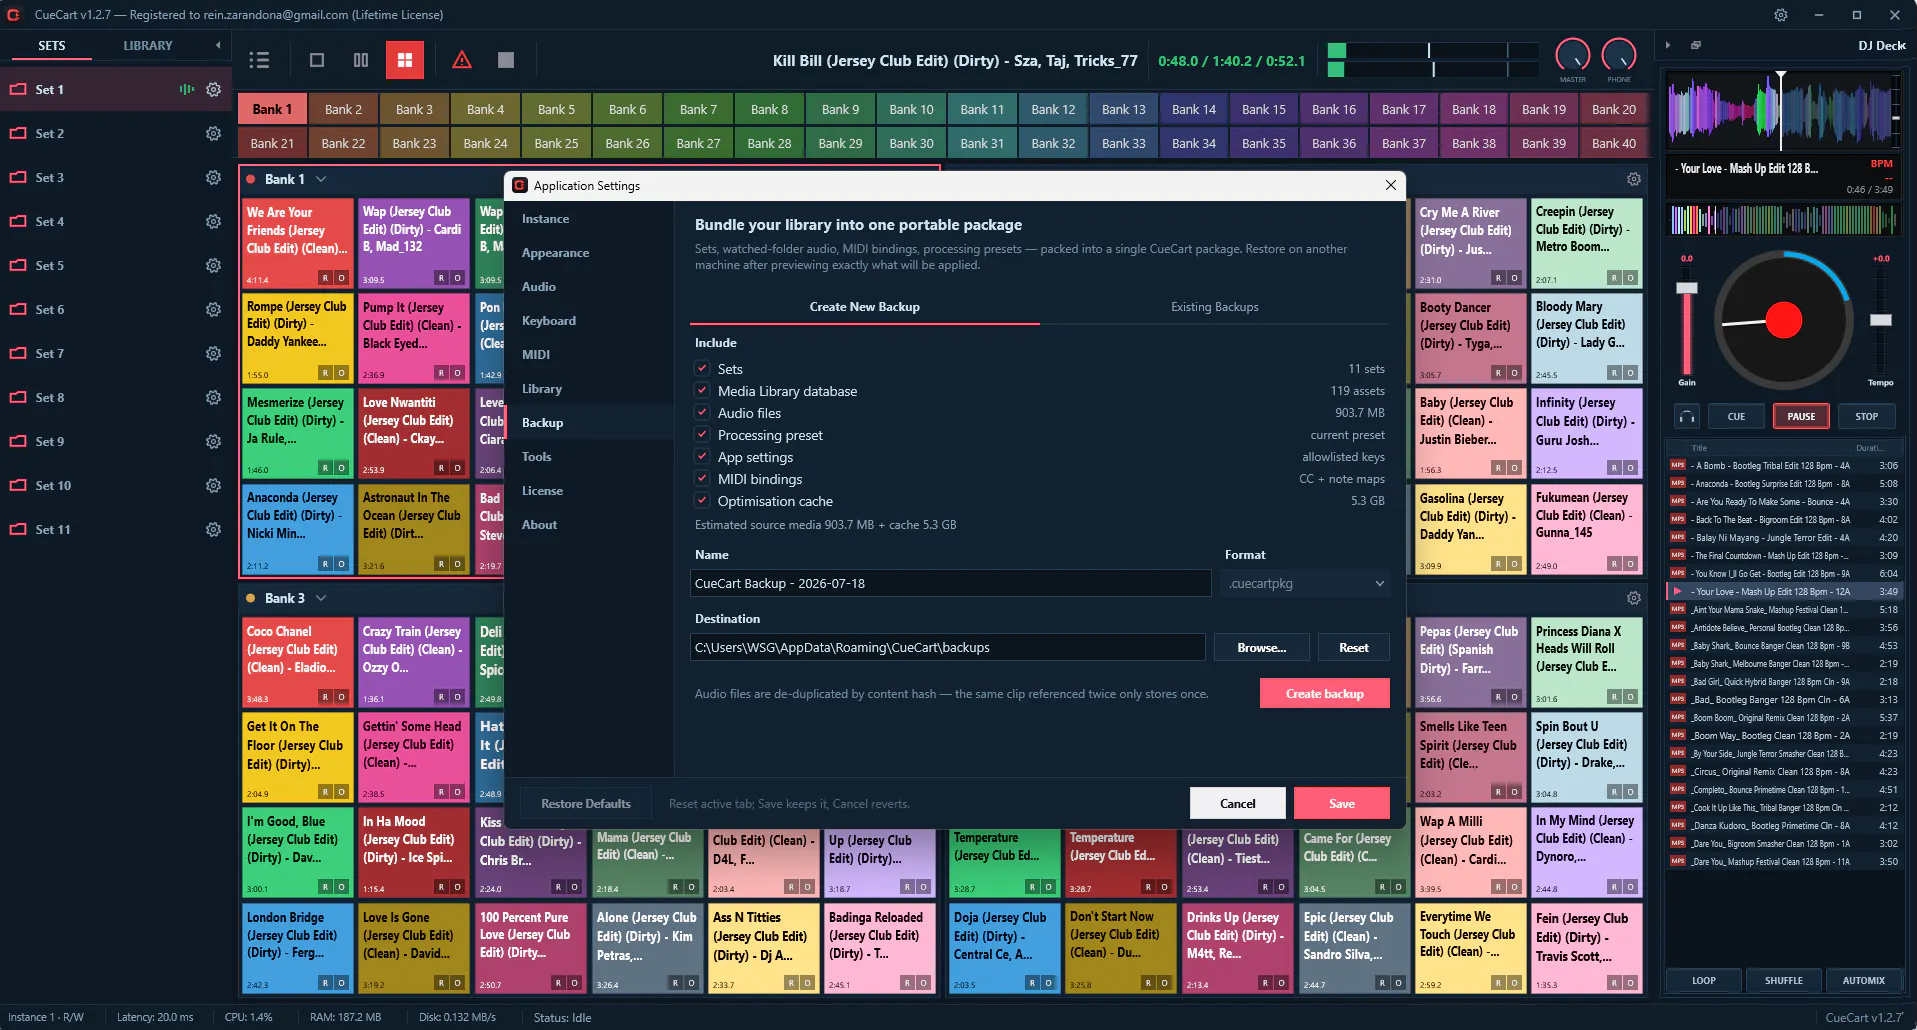Screen dimensions: 1917x1030
Task: Close the Application Settings dialog
Action: (x=1390, y=185)
